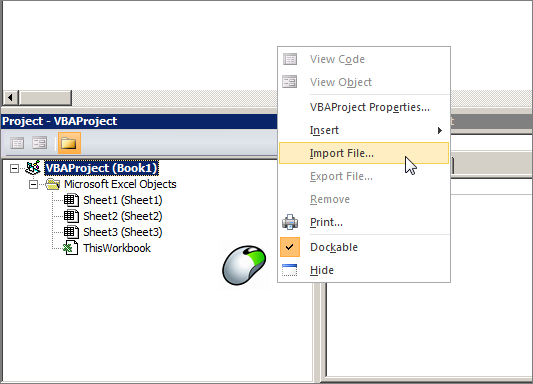The width and height of the screenshot is (533, 384).
Task: Click the View Object toolbar icon
Action: [39, 143]
